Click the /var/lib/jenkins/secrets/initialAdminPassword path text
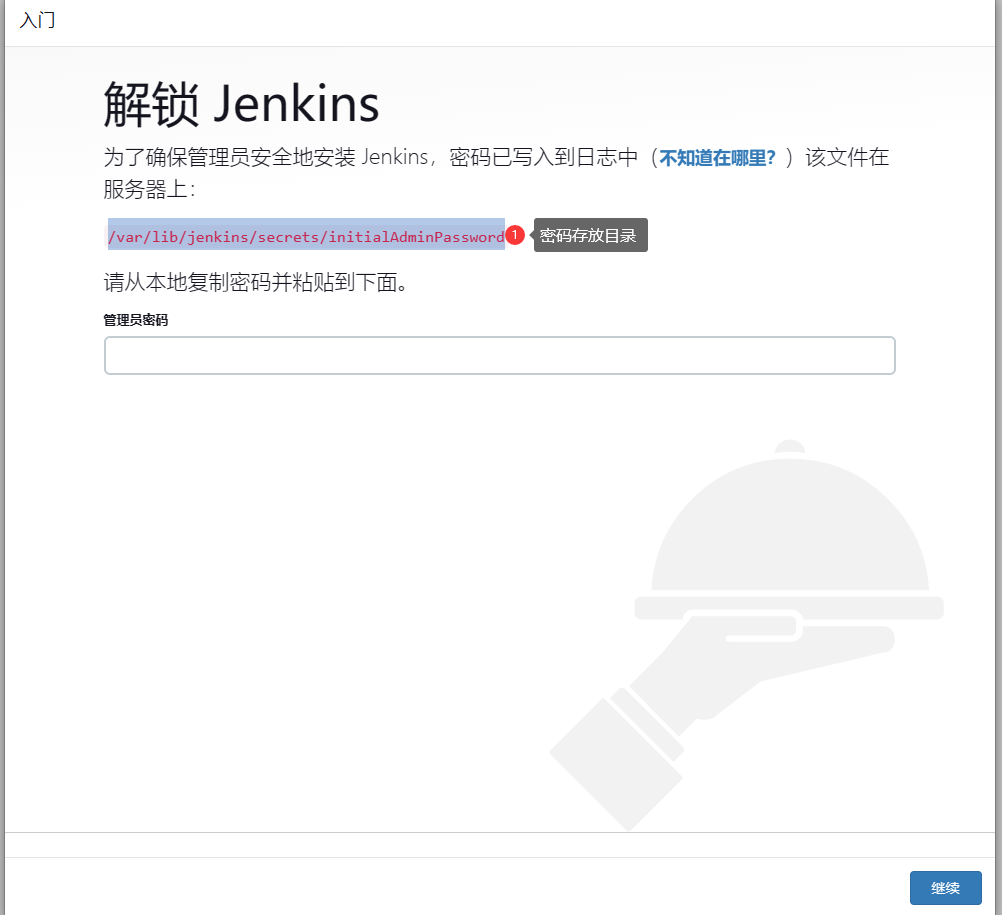Image resolution: width=1002 pixels, height=915 pixels. coord(306,236)
